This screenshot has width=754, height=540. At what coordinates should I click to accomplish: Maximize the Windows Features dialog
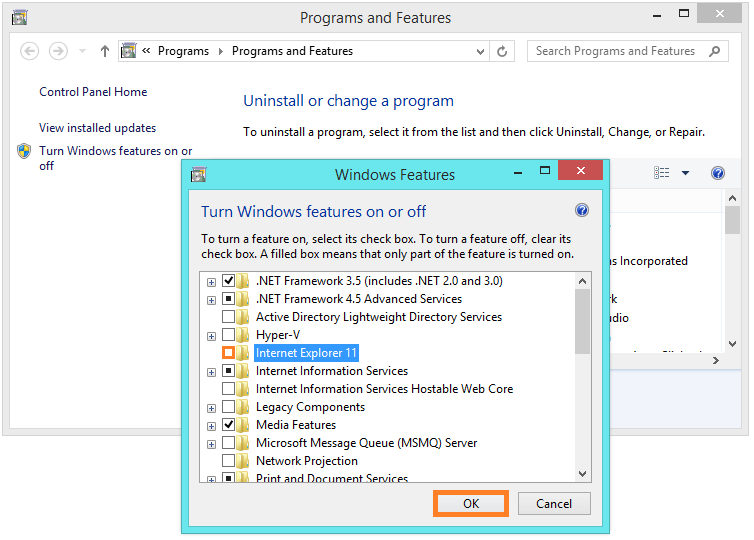point(545,170)
